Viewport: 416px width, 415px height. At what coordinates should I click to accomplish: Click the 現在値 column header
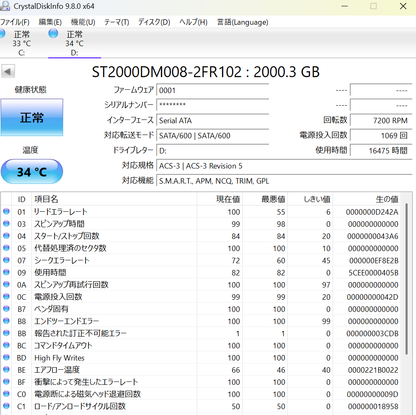pyautogui.click(x=220, y=199)
